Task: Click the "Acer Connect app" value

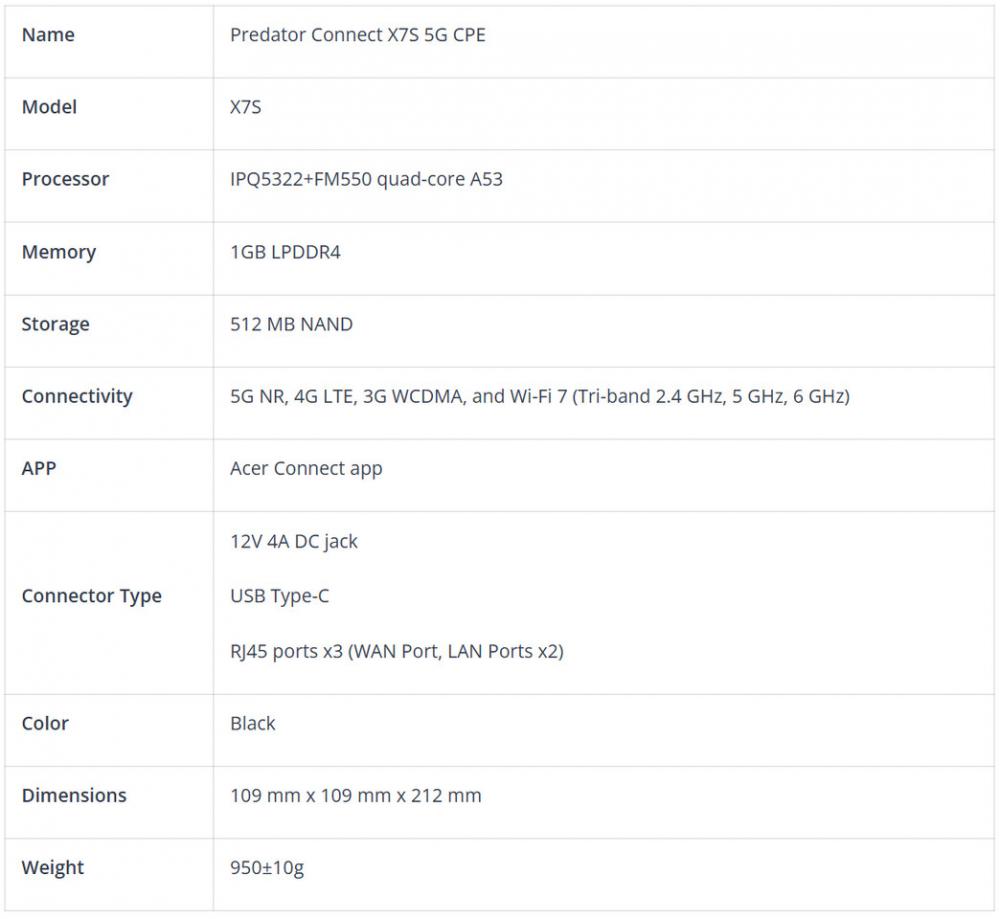Action: coord(306,468)
